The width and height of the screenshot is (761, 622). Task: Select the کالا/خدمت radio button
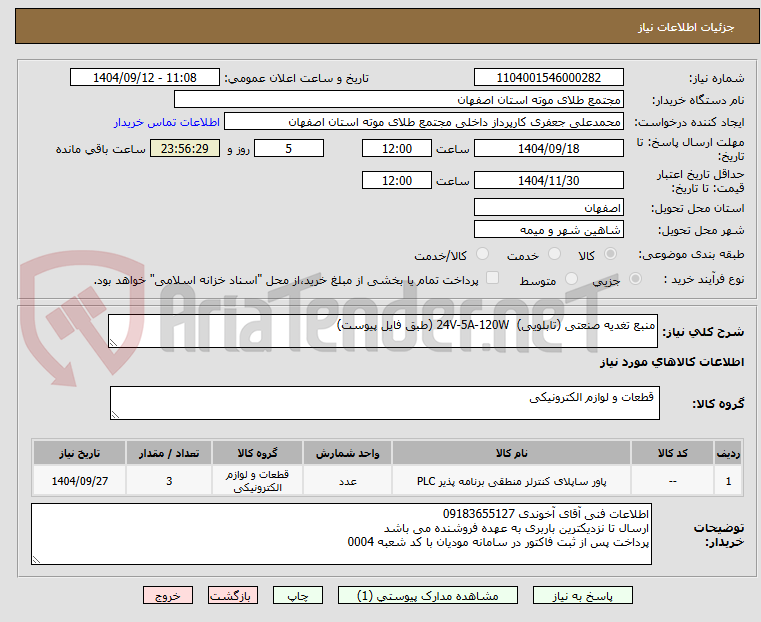482,254
